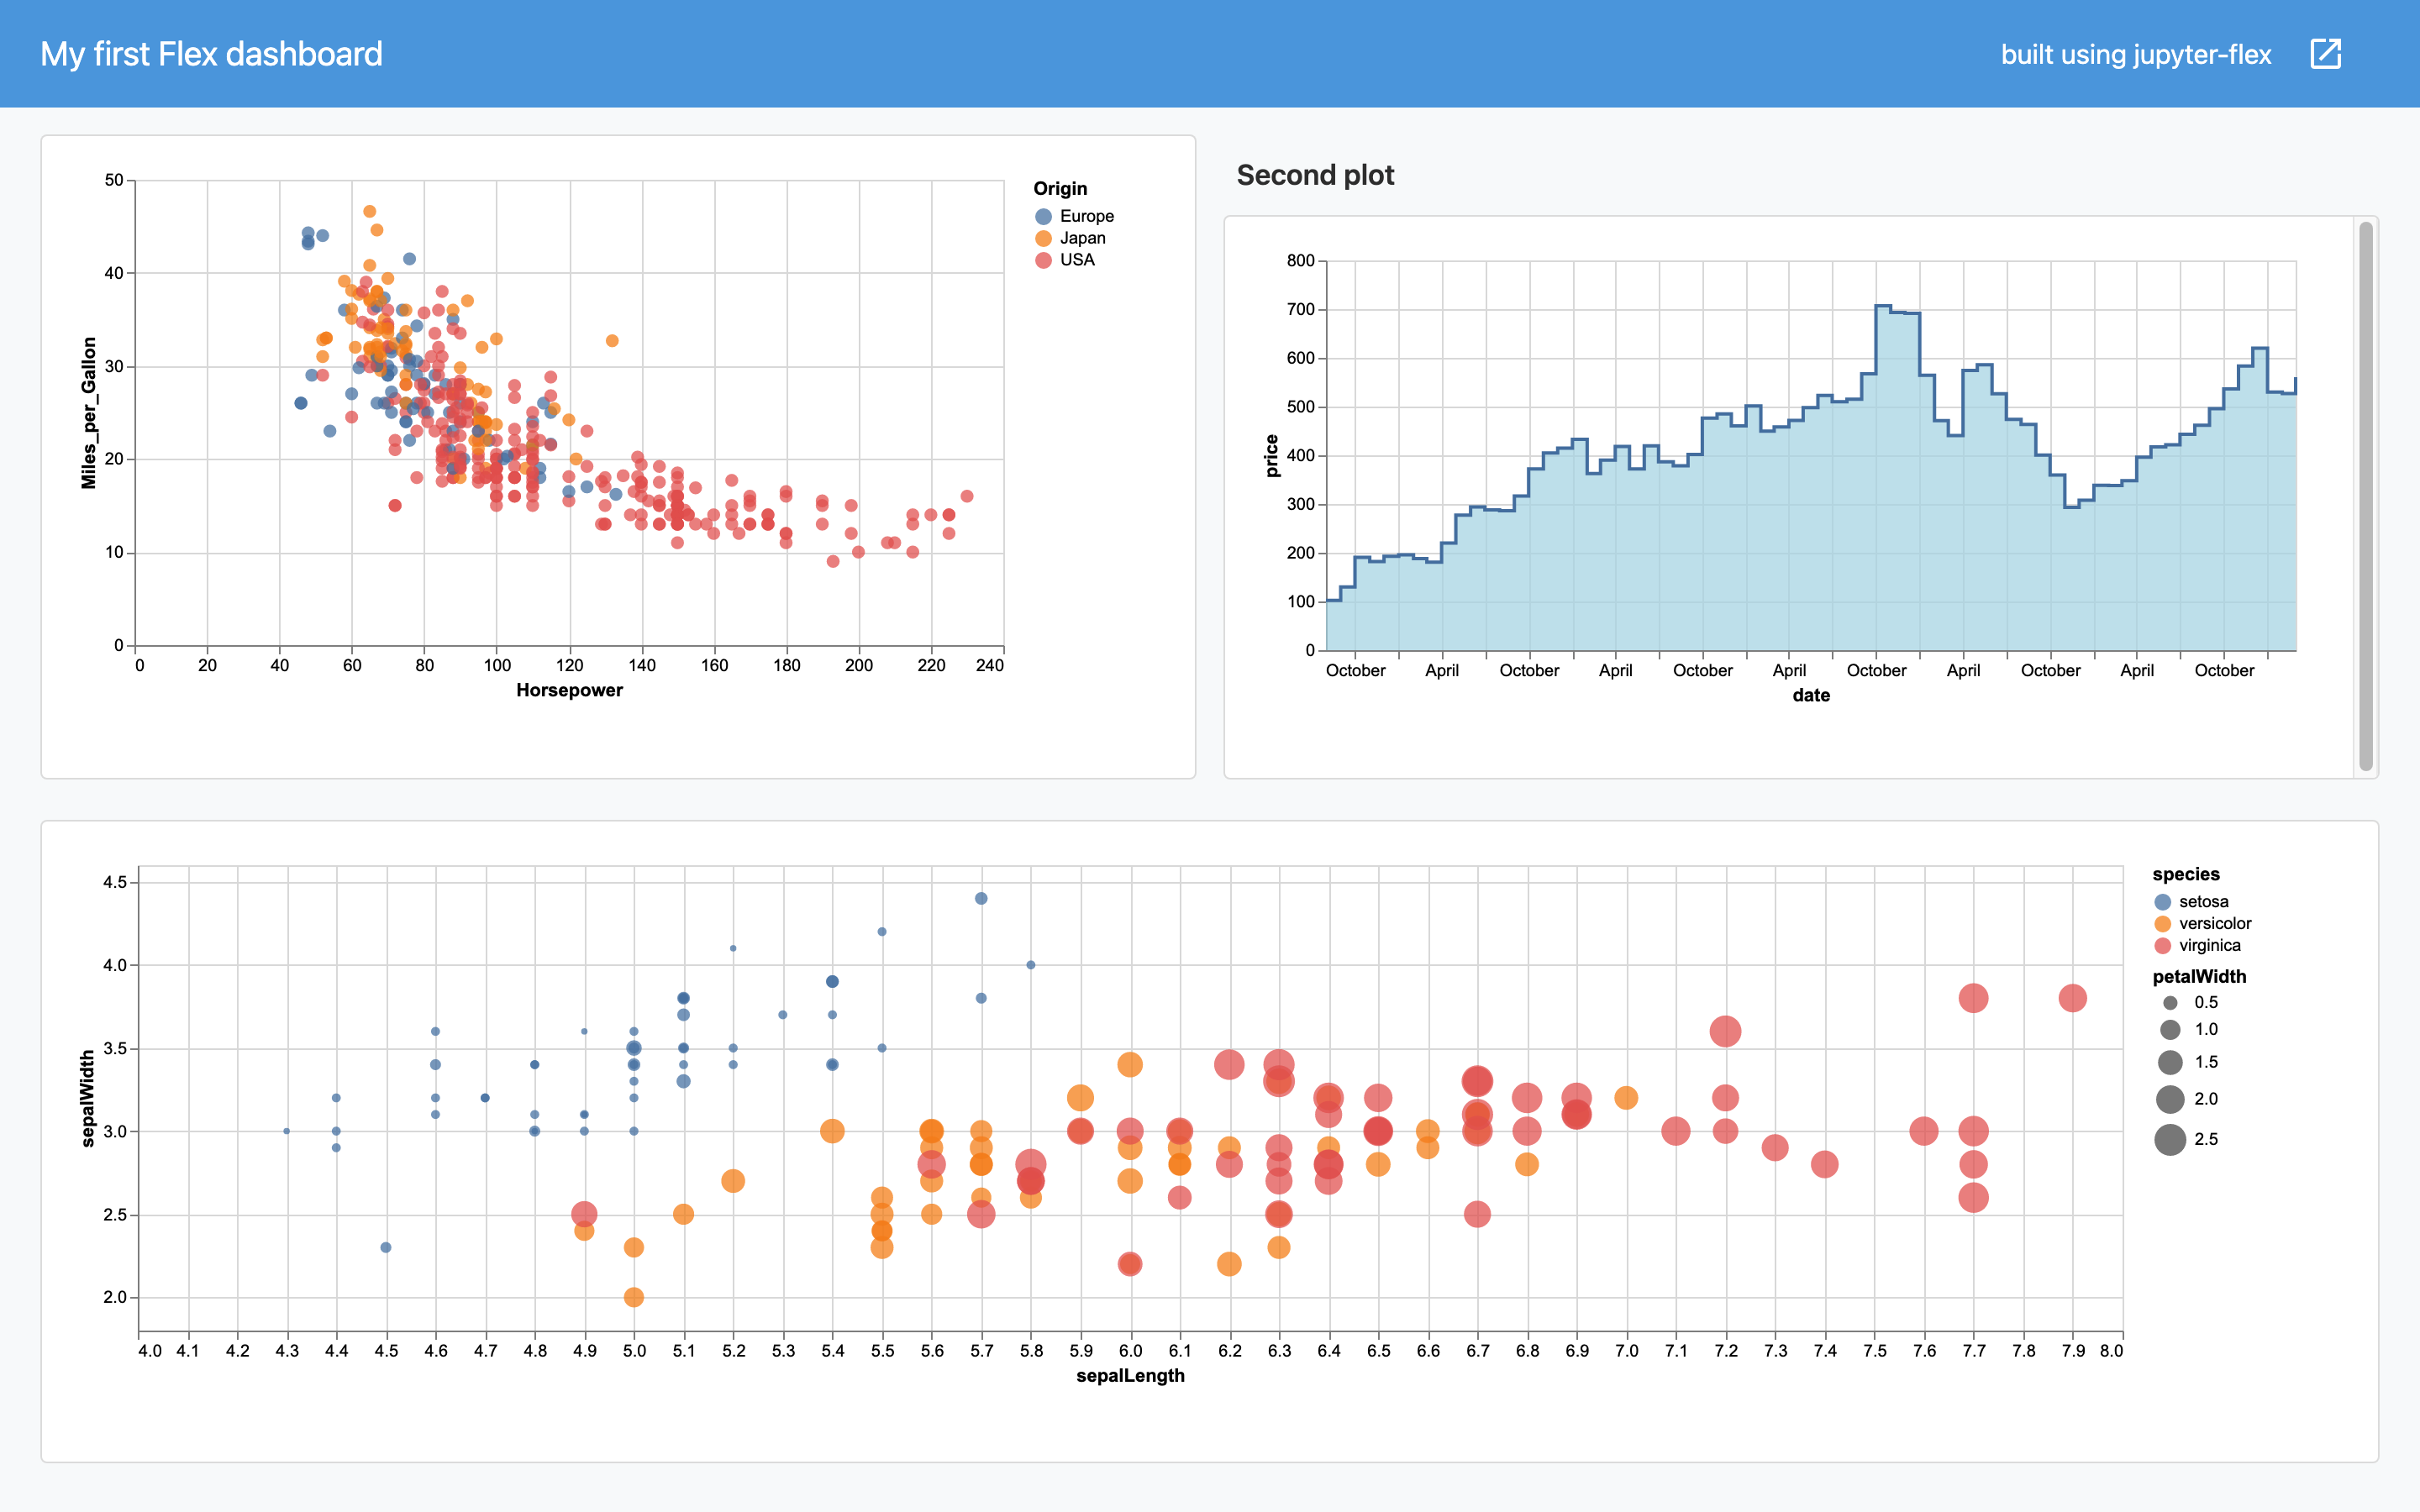Click the 2.0 petalWidth legend circle
The image size is (2420, 1512).
pos(2170,1099)
